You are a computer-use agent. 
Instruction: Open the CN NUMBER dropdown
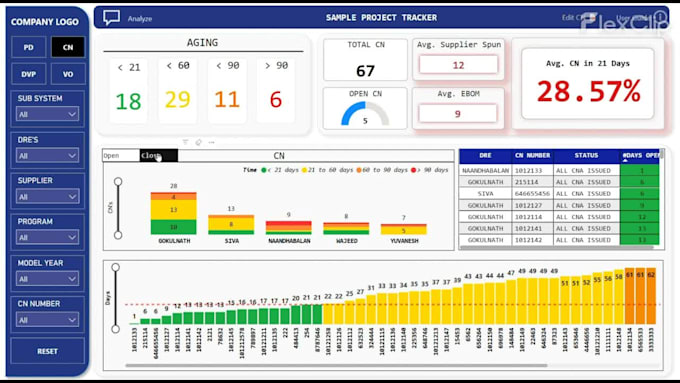pyautogui.click(x=47, y=320)
